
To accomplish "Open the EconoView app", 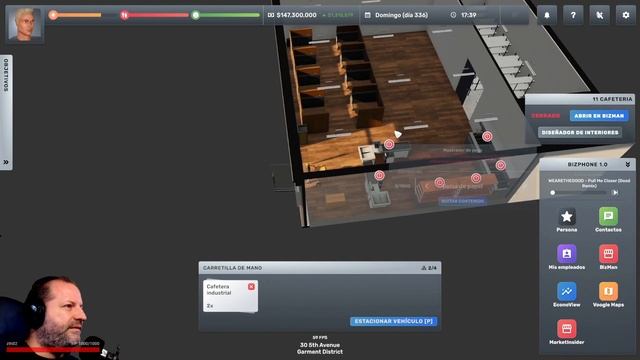I will tap(567, 291).
